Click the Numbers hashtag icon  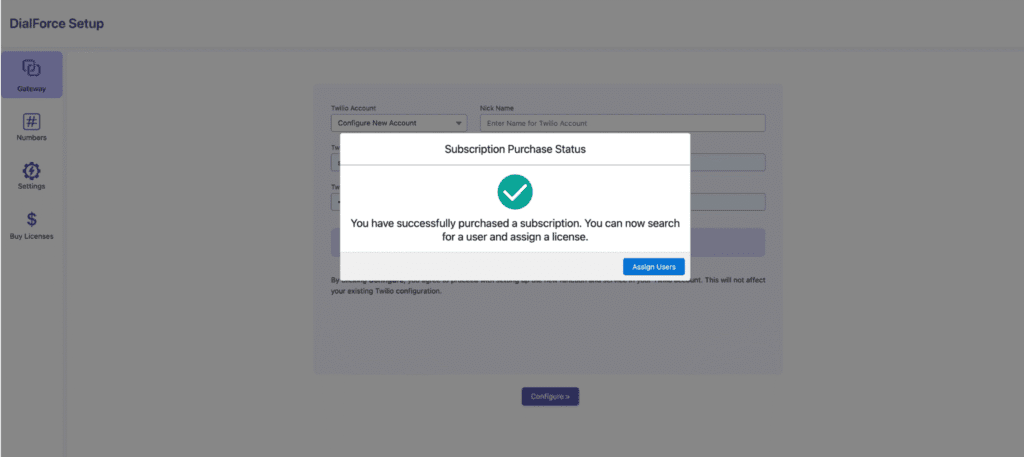point(31,121)
